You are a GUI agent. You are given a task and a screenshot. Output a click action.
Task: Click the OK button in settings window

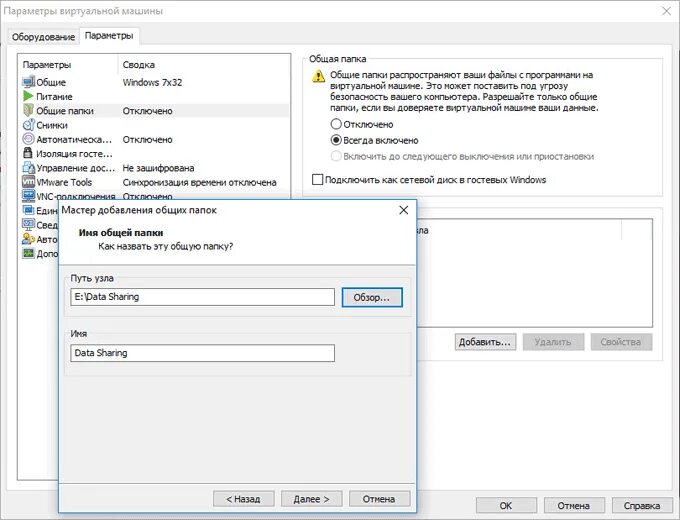click(506, 506)
